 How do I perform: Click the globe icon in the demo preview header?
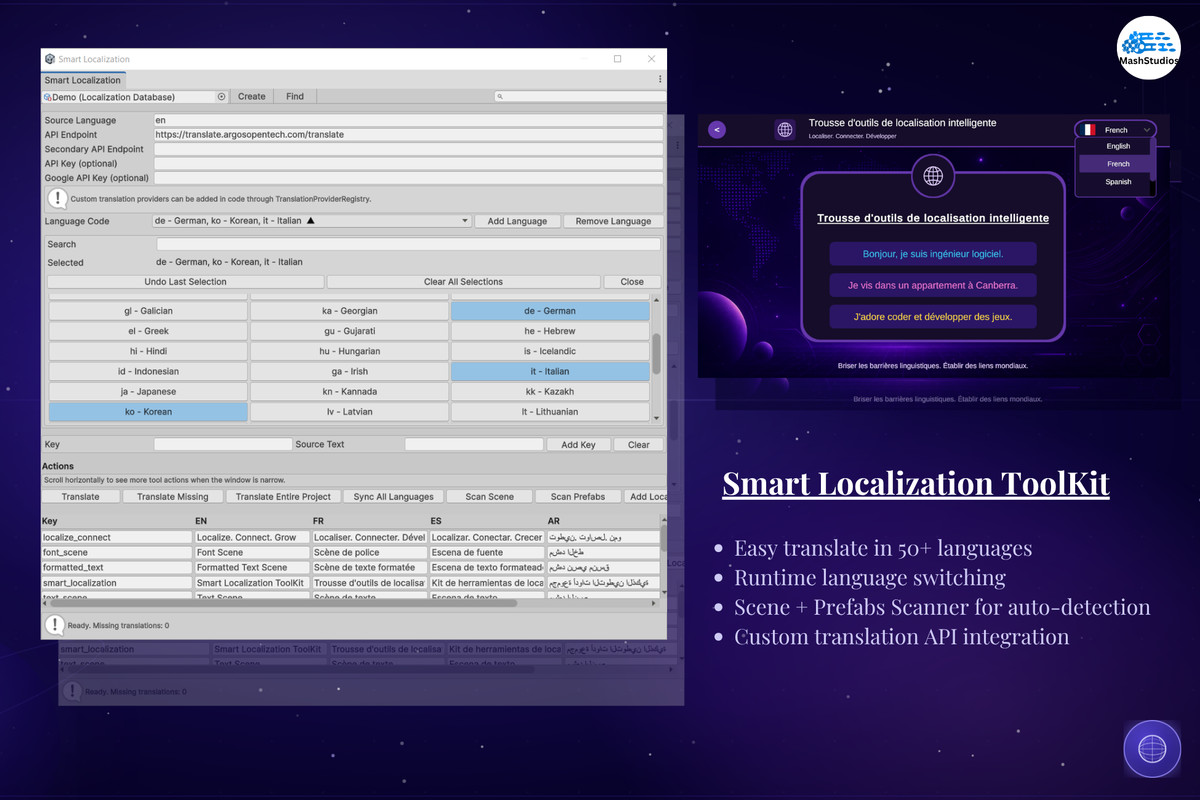(x=785, y=129)
